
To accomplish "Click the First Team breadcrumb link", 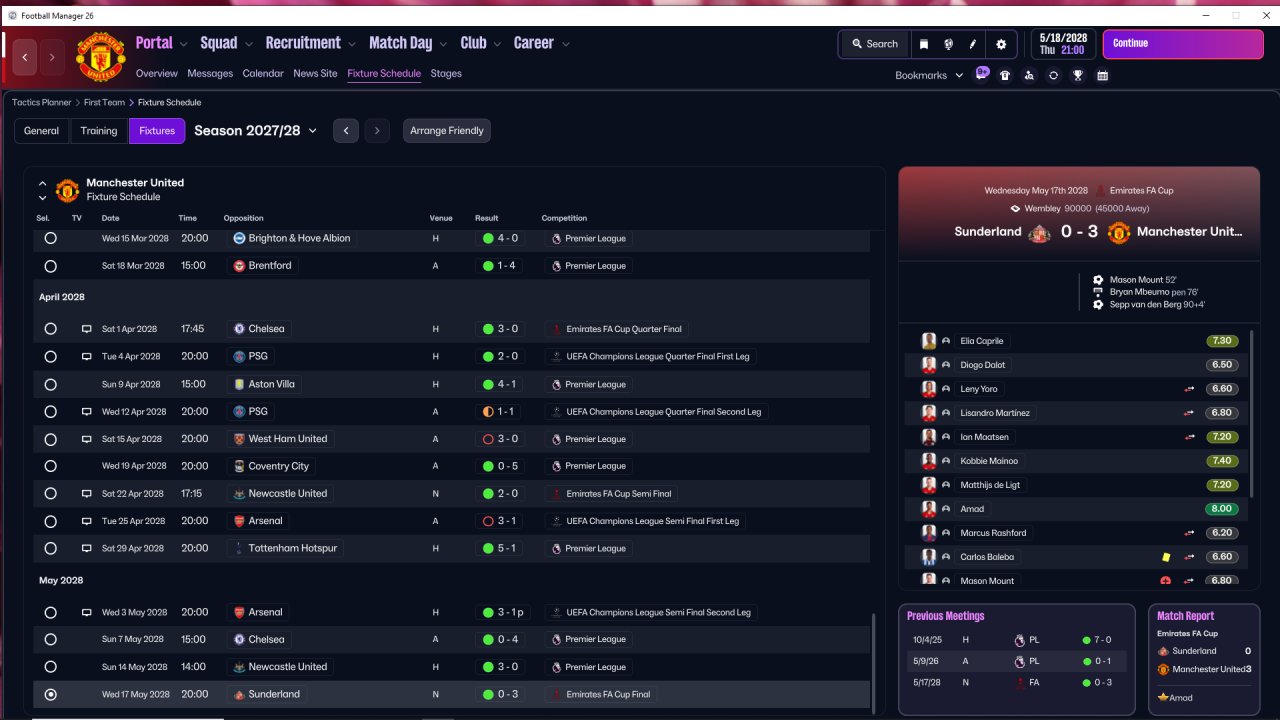I will (x=105, y=103).
